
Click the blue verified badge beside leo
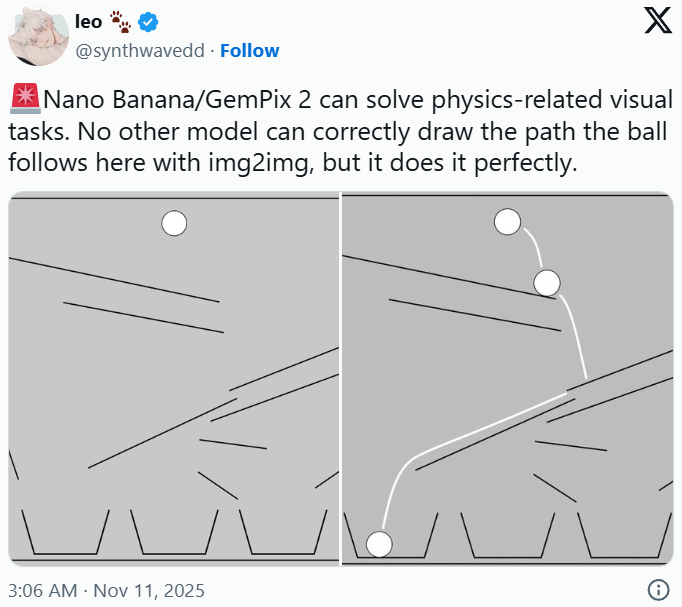pos(148,21)
